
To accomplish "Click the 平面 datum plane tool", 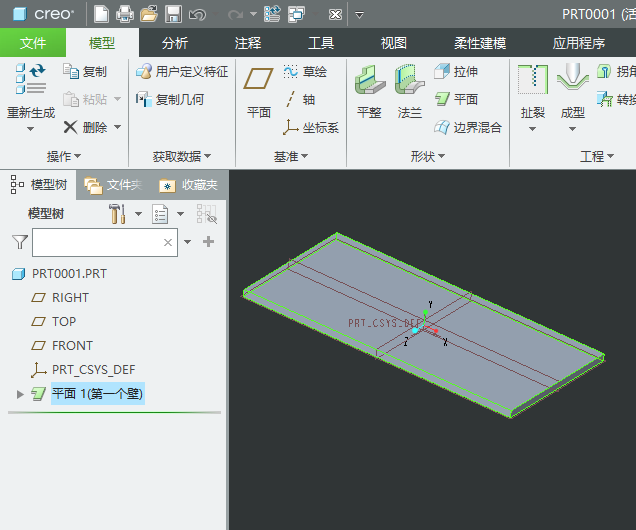I will [259, 93].
